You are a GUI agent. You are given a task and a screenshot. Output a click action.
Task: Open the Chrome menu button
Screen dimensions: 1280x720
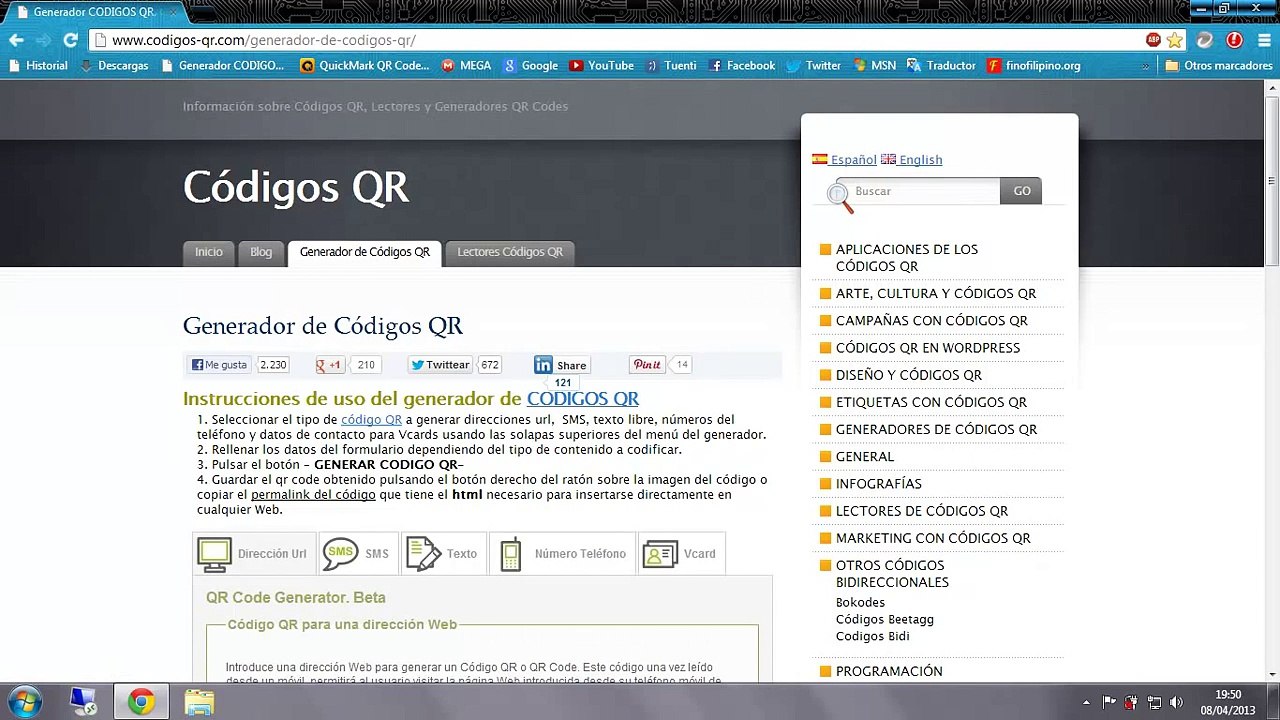pos(1264,40)
